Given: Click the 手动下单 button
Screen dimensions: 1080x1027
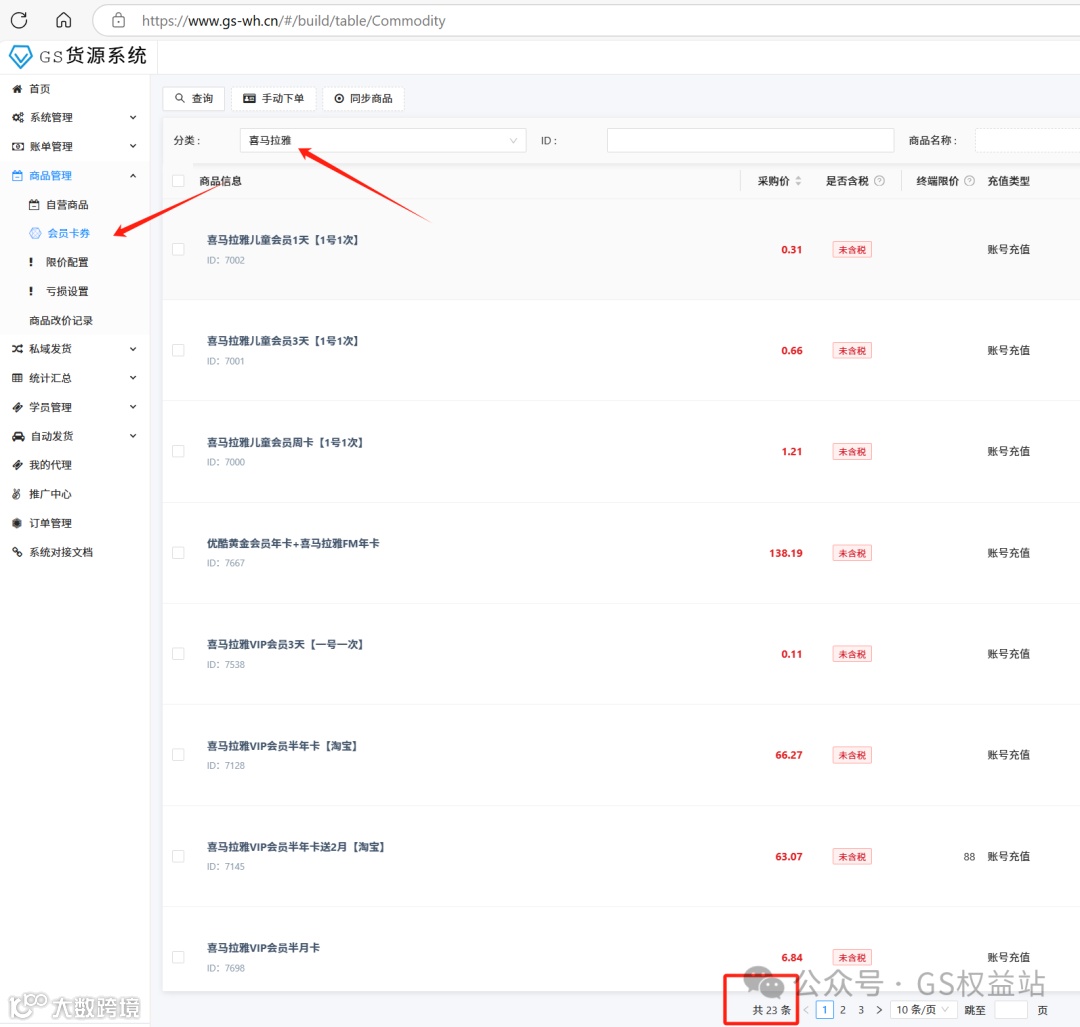Looking at the screenshot, I should pos(273,98).
